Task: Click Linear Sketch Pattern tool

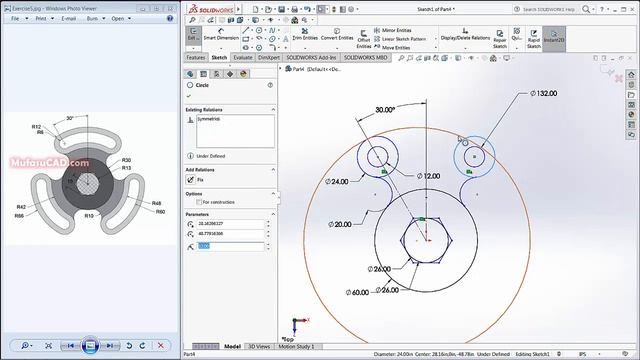Action: click(400, 39)
